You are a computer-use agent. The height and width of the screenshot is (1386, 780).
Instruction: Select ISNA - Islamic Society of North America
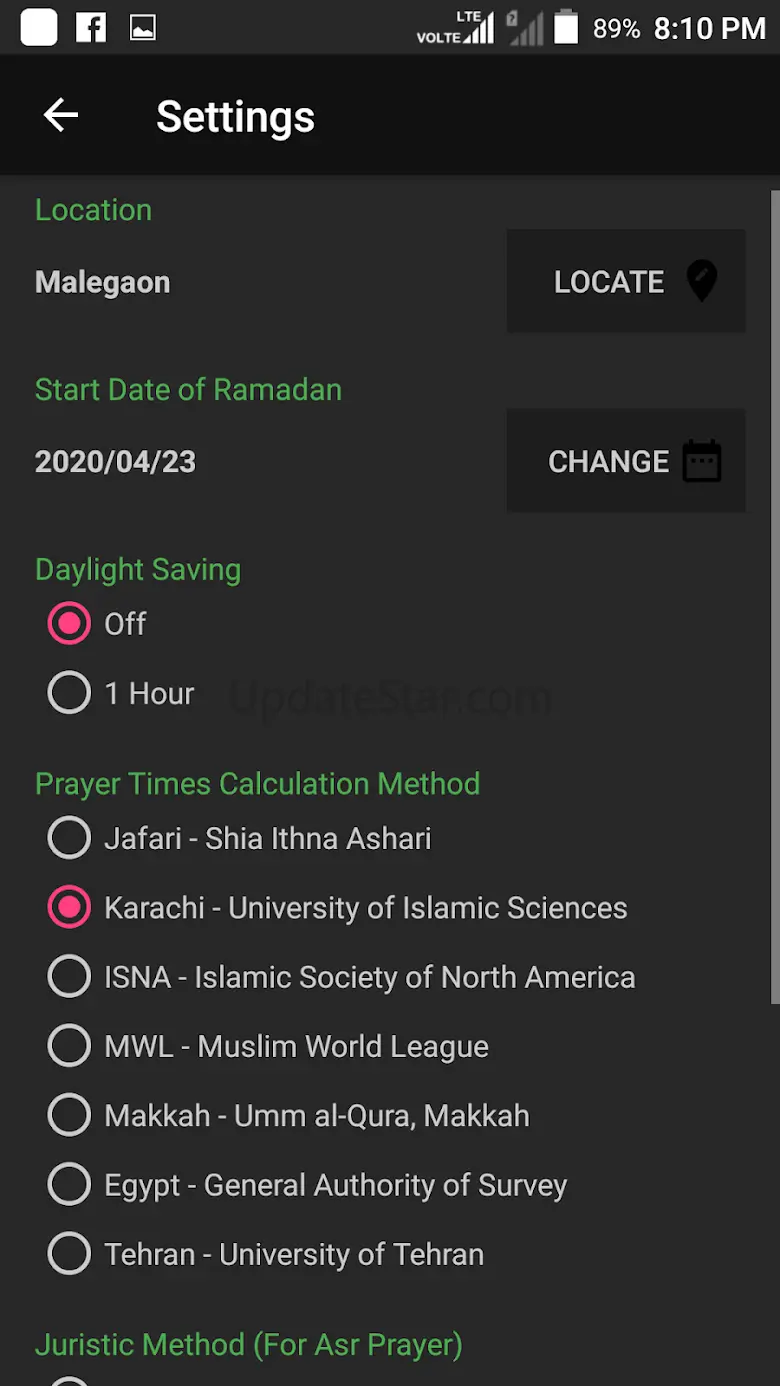69,977
